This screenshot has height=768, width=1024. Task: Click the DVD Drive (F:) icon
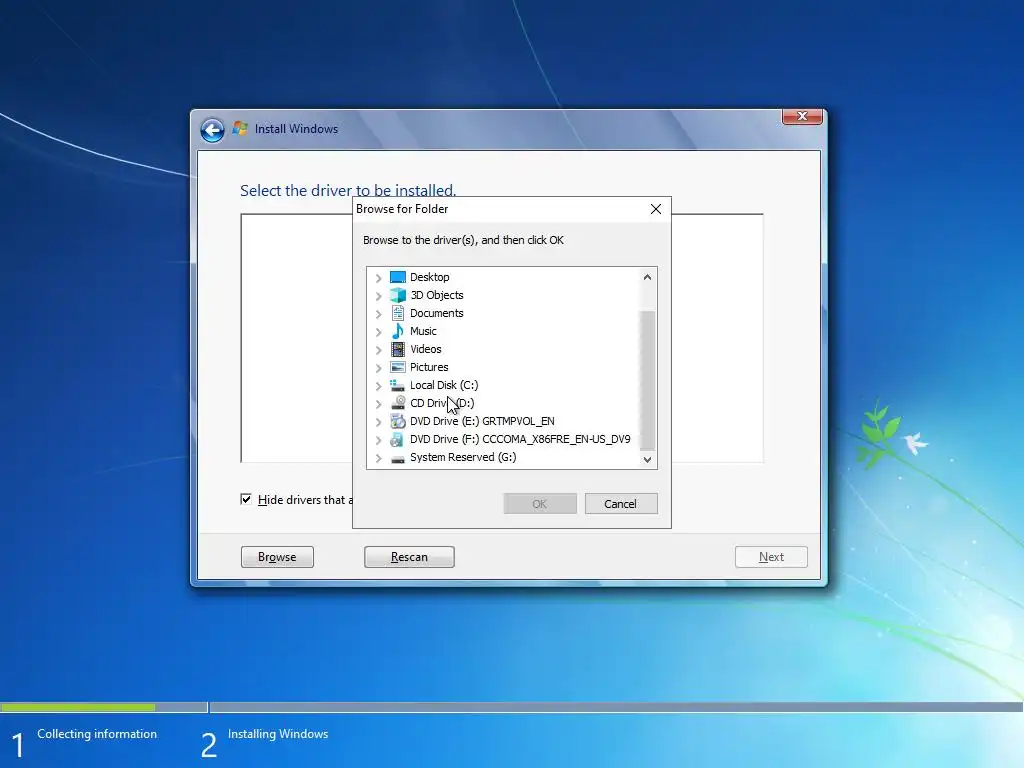pos(398,440)
